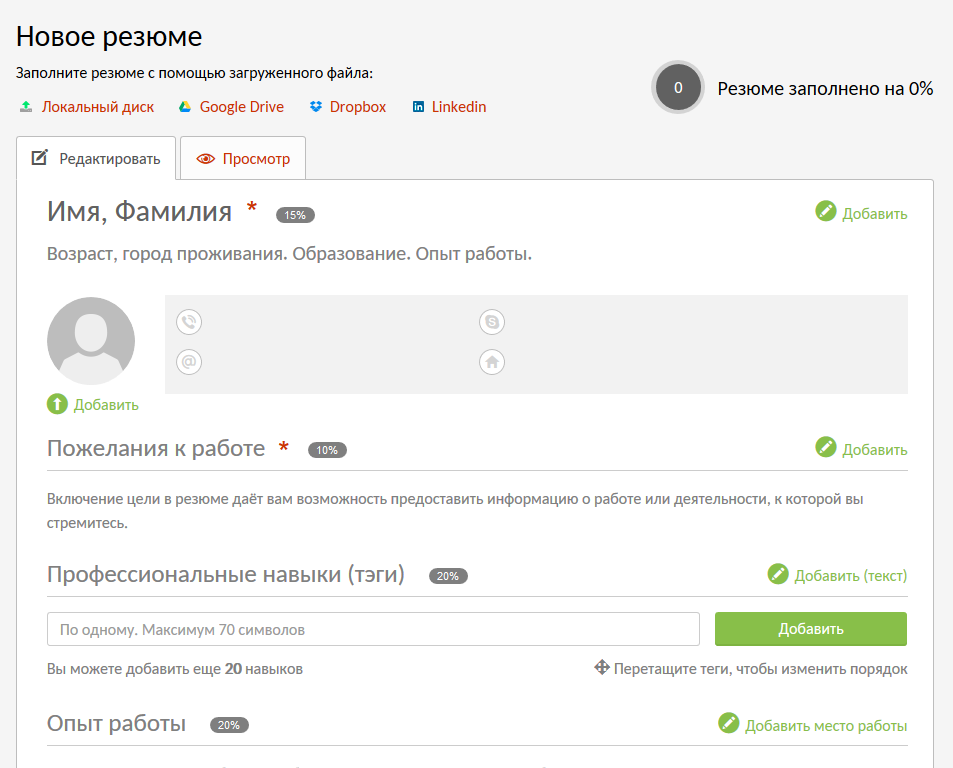Click the resume completion progress circle
Image resolution: width=953 pixels, height=768 pixels.
pos(678,88)
